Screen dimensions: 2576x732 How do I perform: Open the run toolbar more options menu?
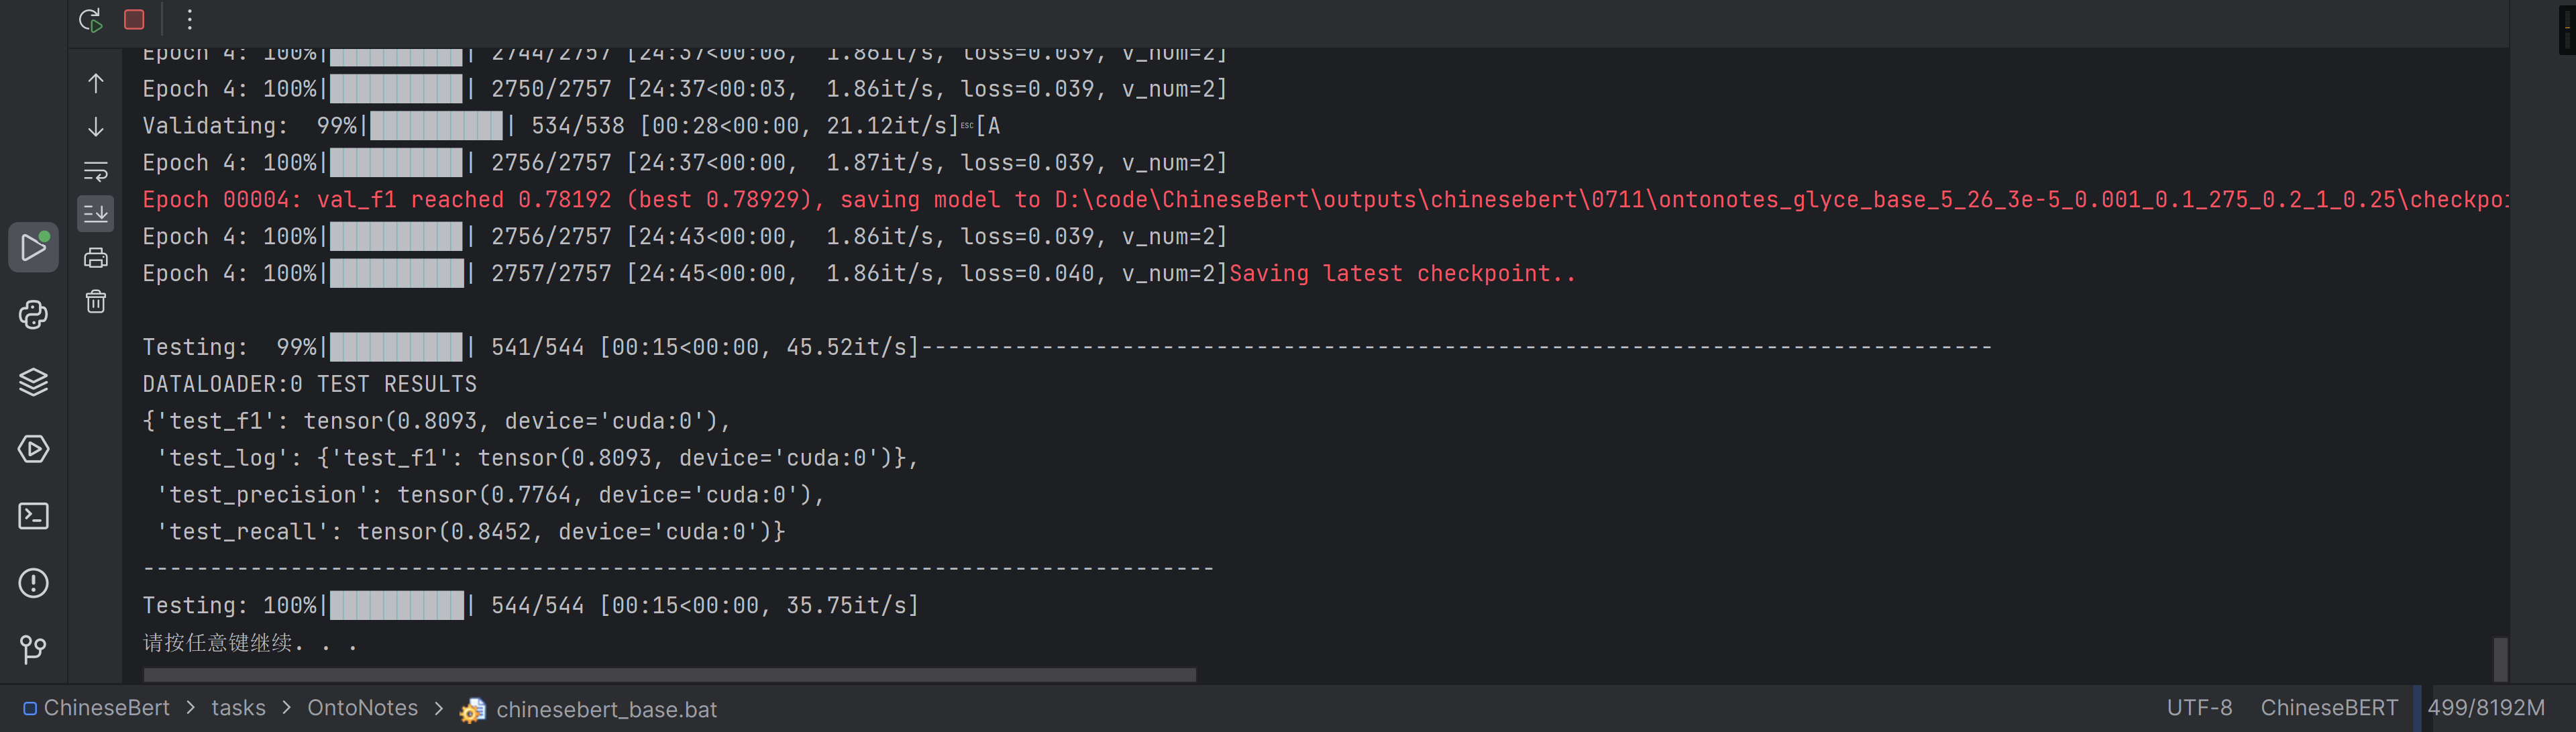(189, 19)
